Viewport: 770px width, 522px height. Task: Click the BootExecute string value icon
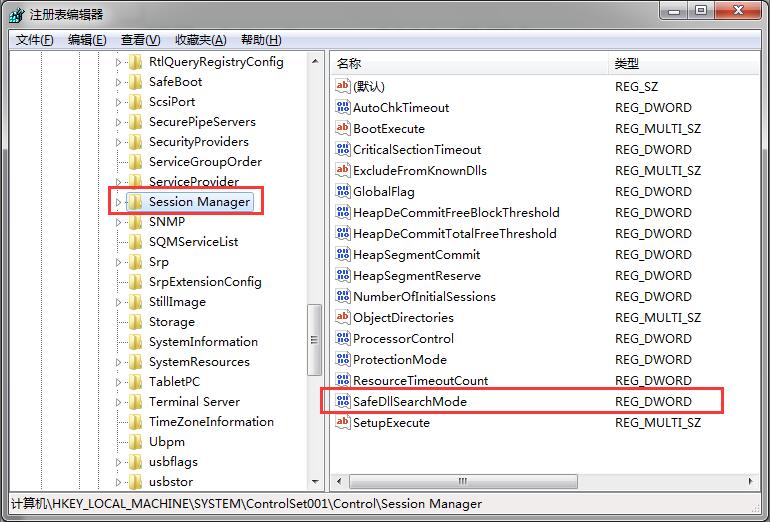pyautogui.click(x=342, y=128)
